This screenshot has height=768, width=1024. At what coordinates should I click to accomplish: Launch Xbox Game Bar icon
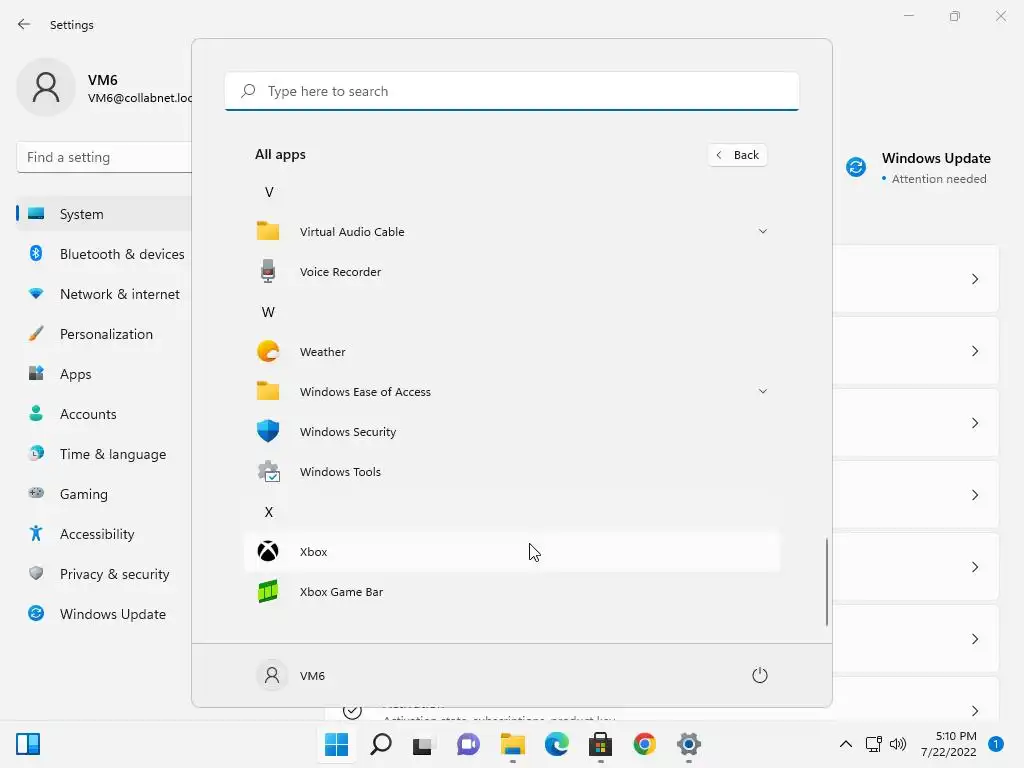point(268,592)
